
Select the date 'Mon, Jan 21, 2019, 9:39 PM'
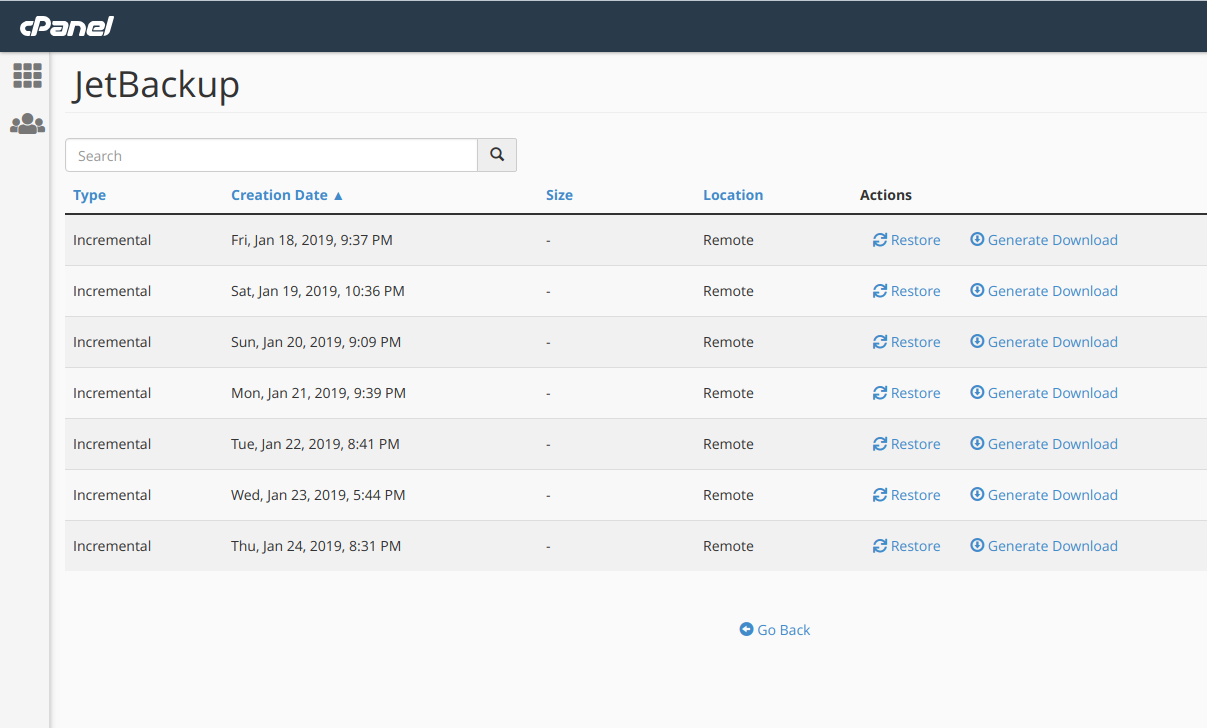click(x=318, y=393)
